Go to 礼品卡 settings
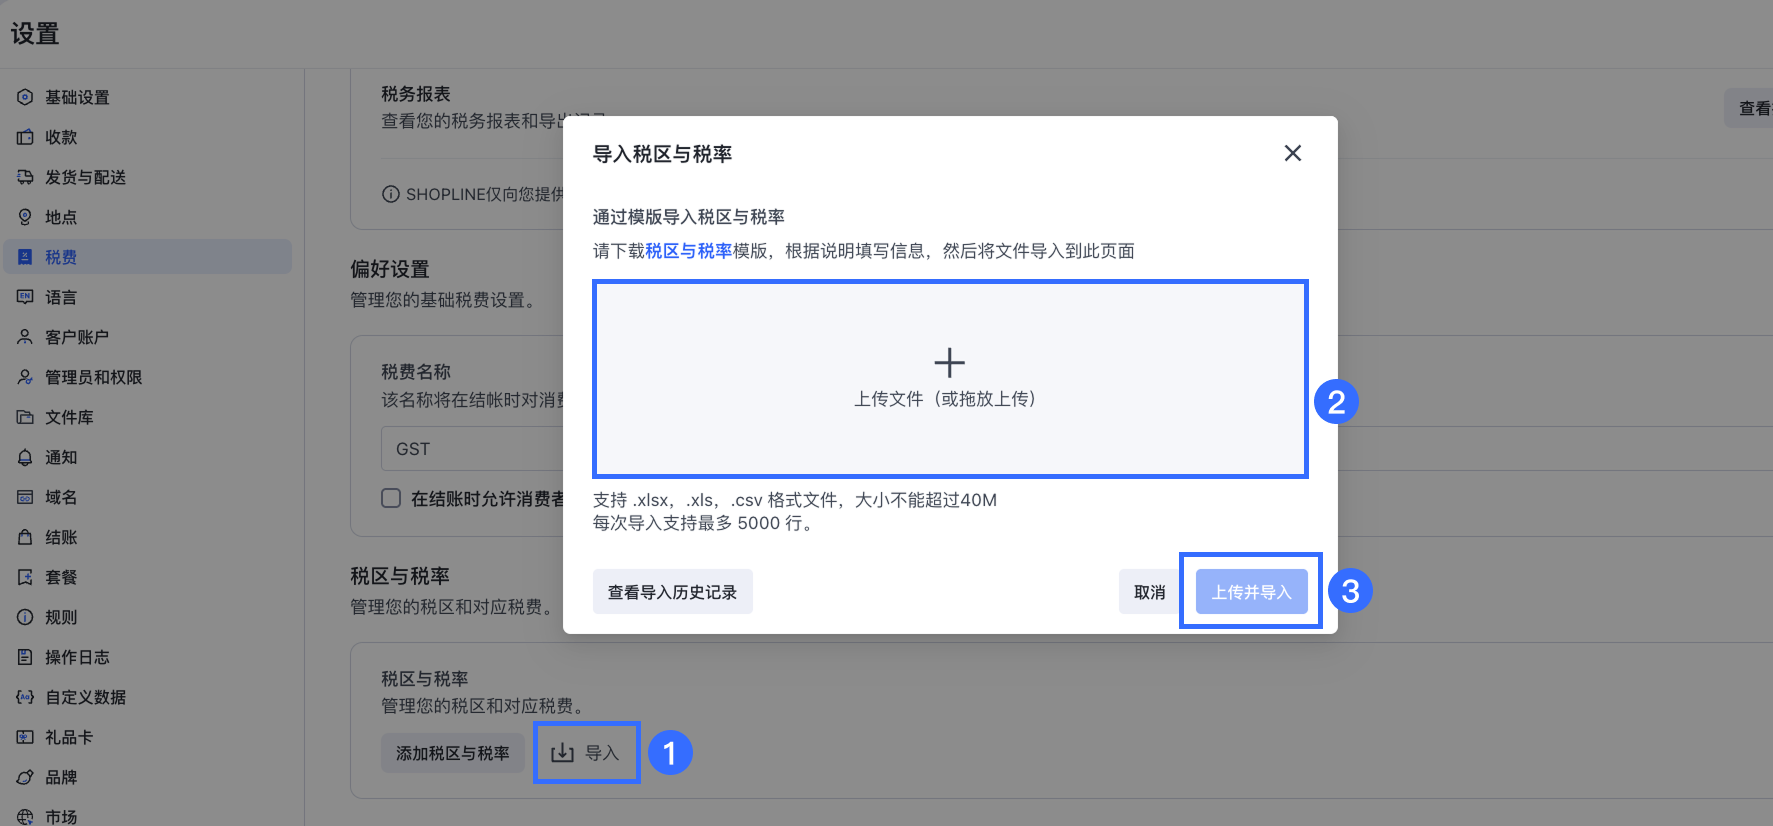This screenshot has height=826, width=1773. 148,737
